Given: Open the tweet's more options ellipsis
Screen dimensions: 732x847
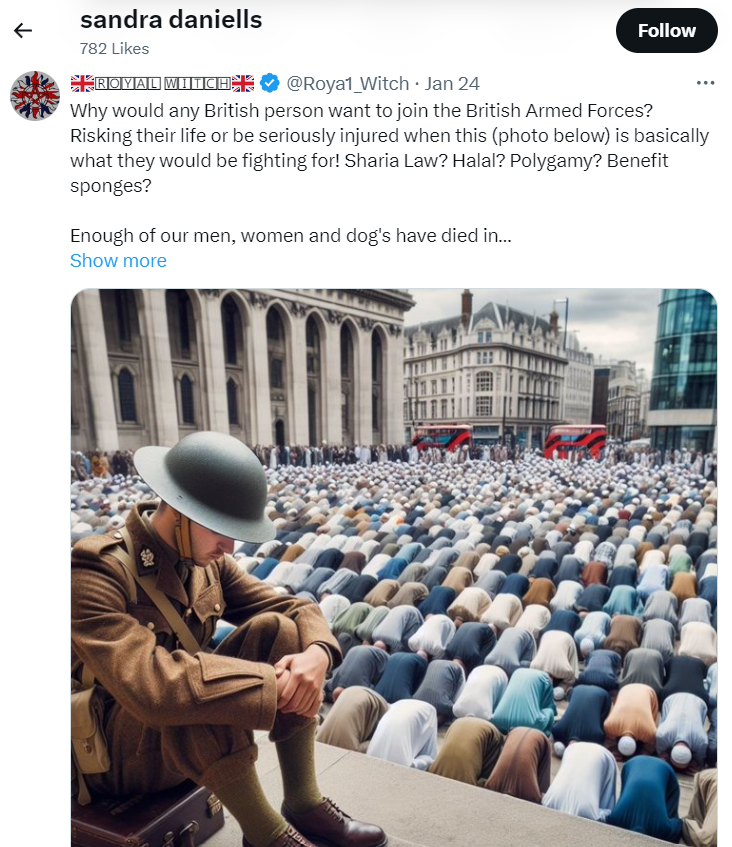Looking at the screenshot, I should [706, 83].
